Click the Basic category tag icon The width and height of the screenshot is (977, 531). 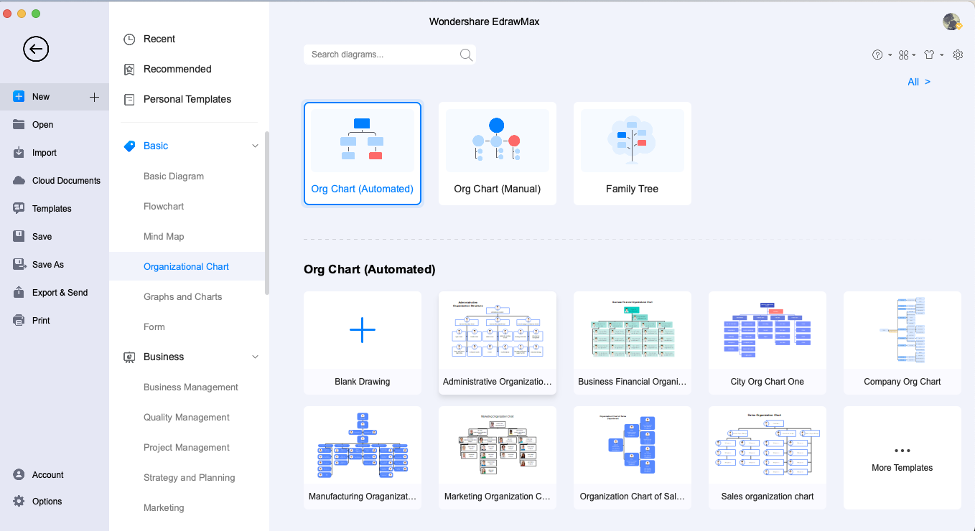[x=129, y=146]
